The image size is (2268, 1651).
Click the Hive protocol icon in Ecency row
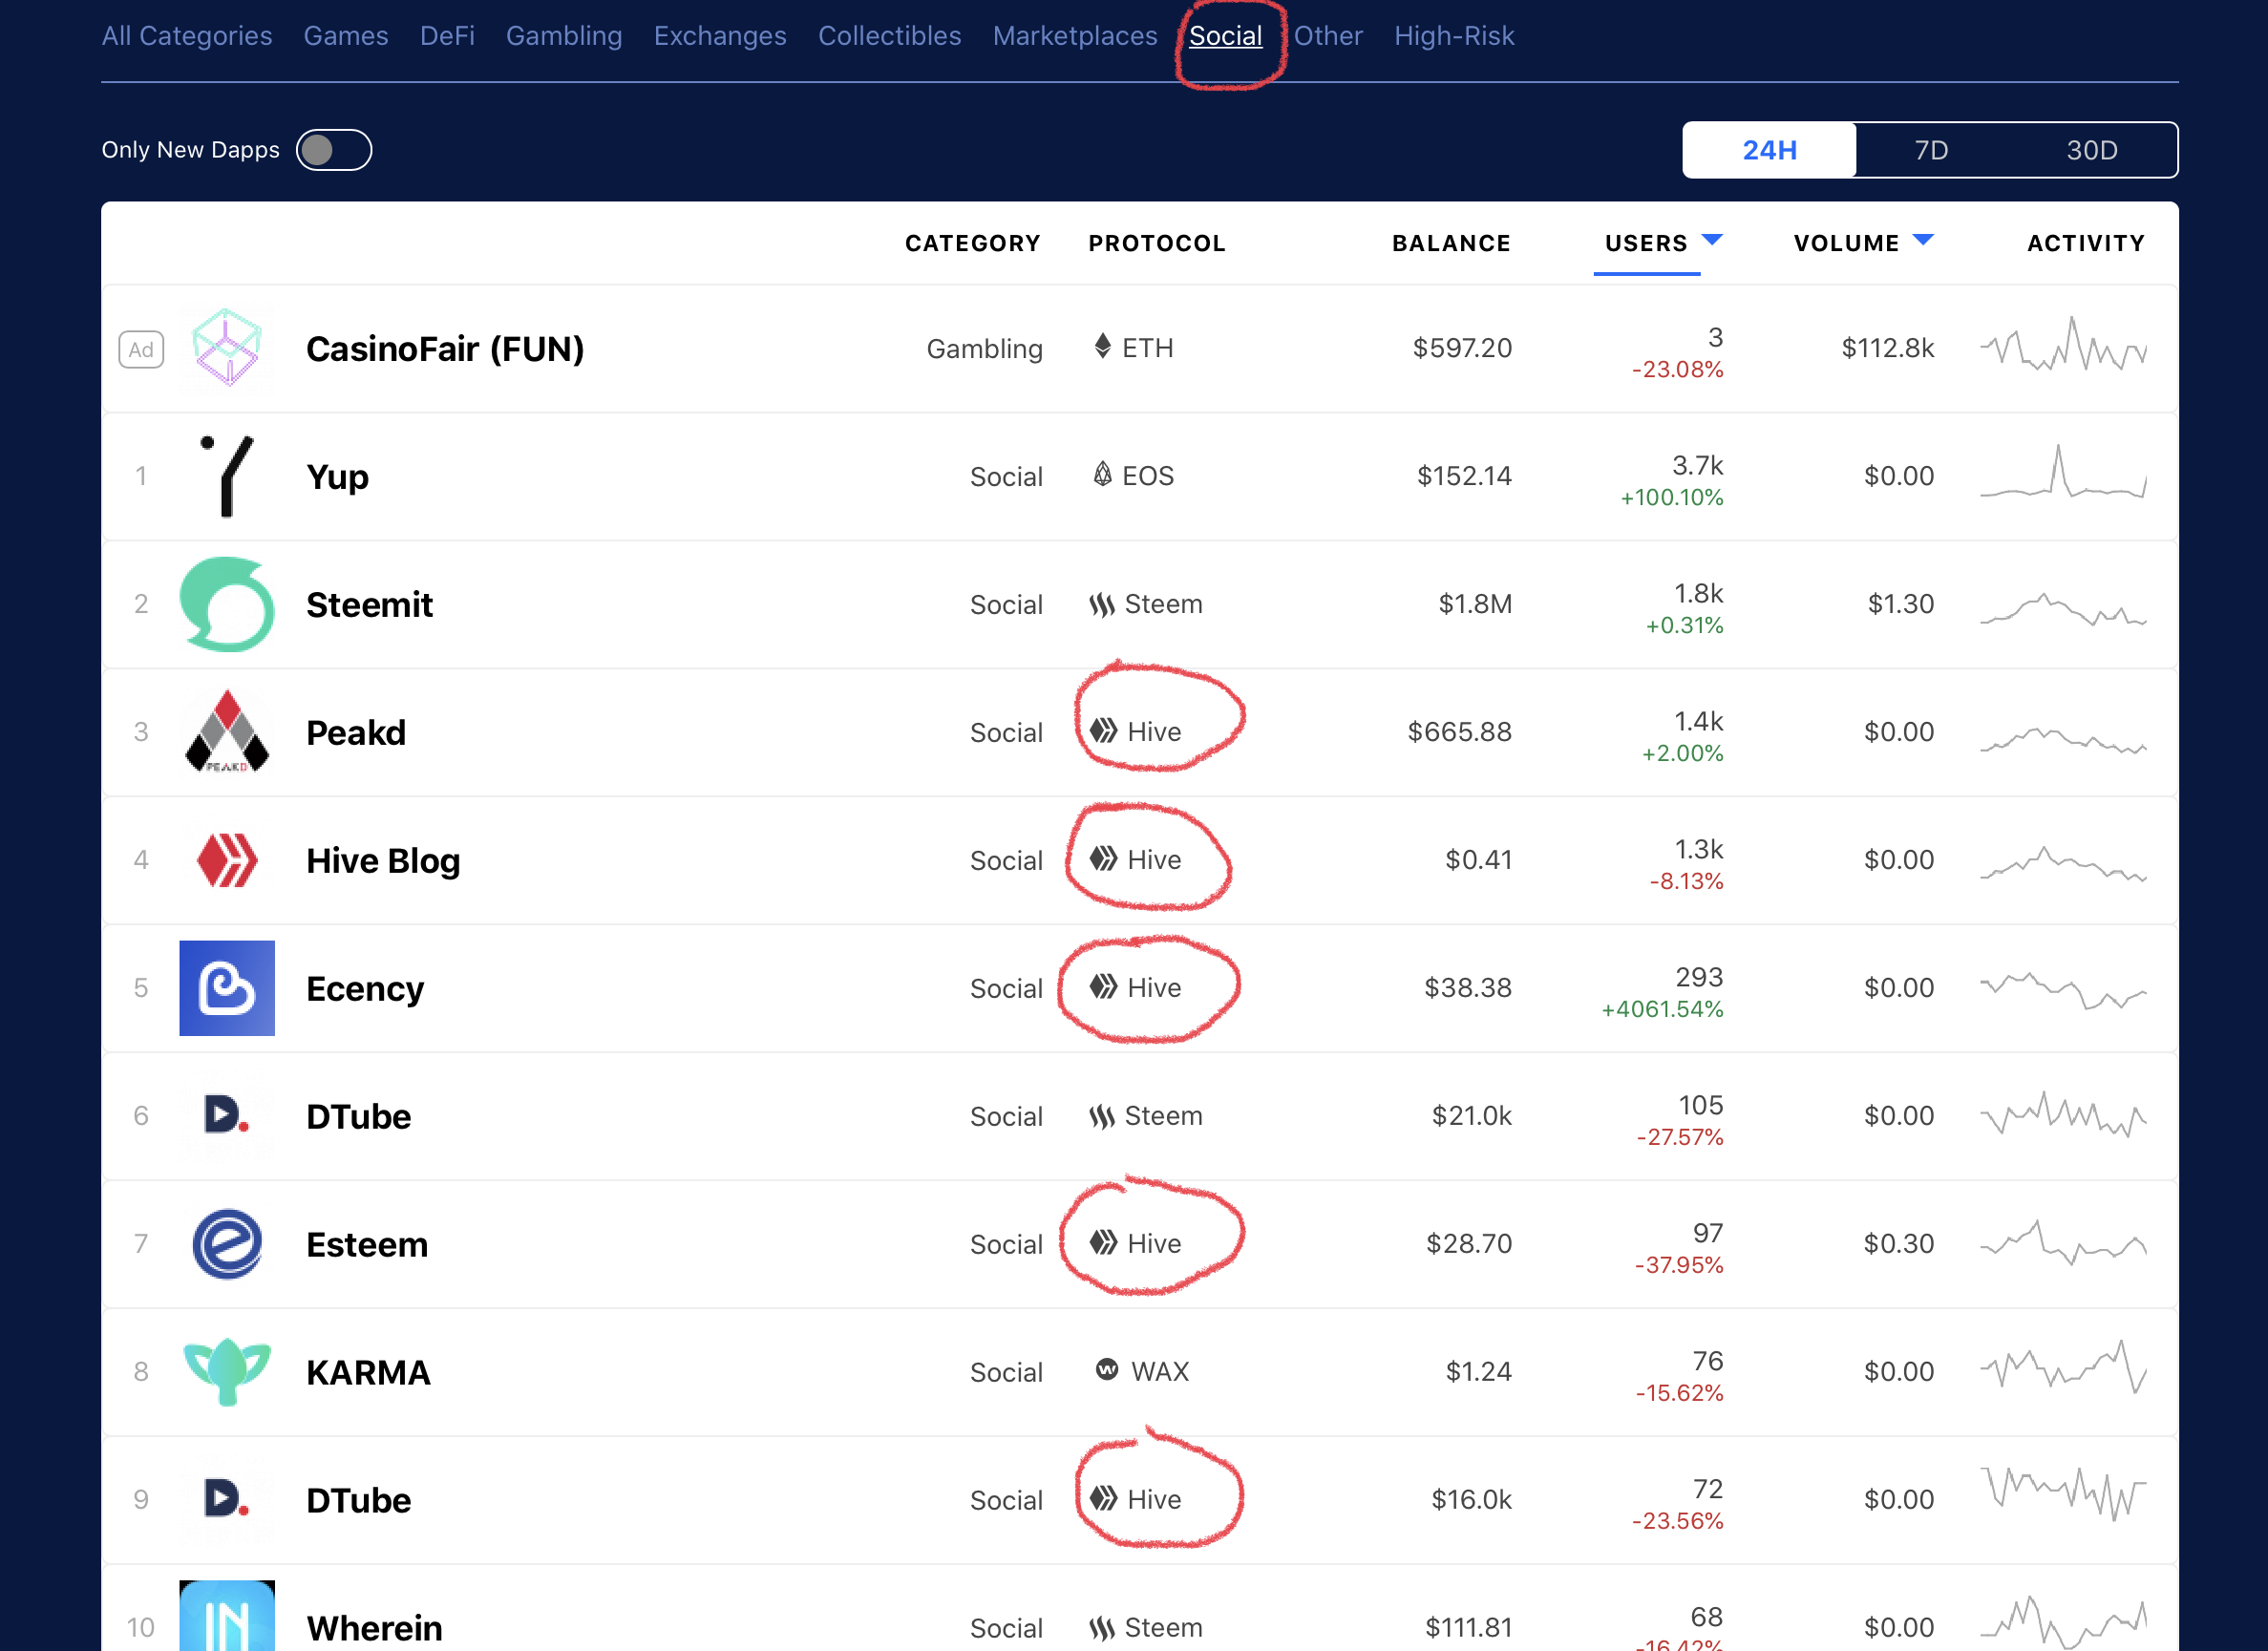1104,987
